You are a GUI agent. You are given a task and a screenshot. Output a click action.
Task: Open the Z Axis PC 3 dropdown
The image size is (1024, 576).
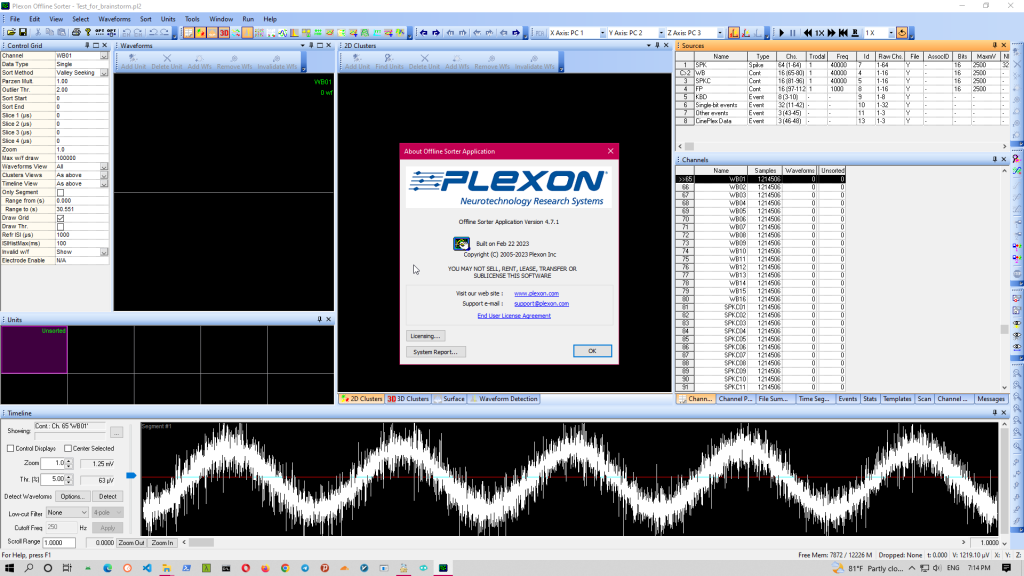click(x=720, y=33)
